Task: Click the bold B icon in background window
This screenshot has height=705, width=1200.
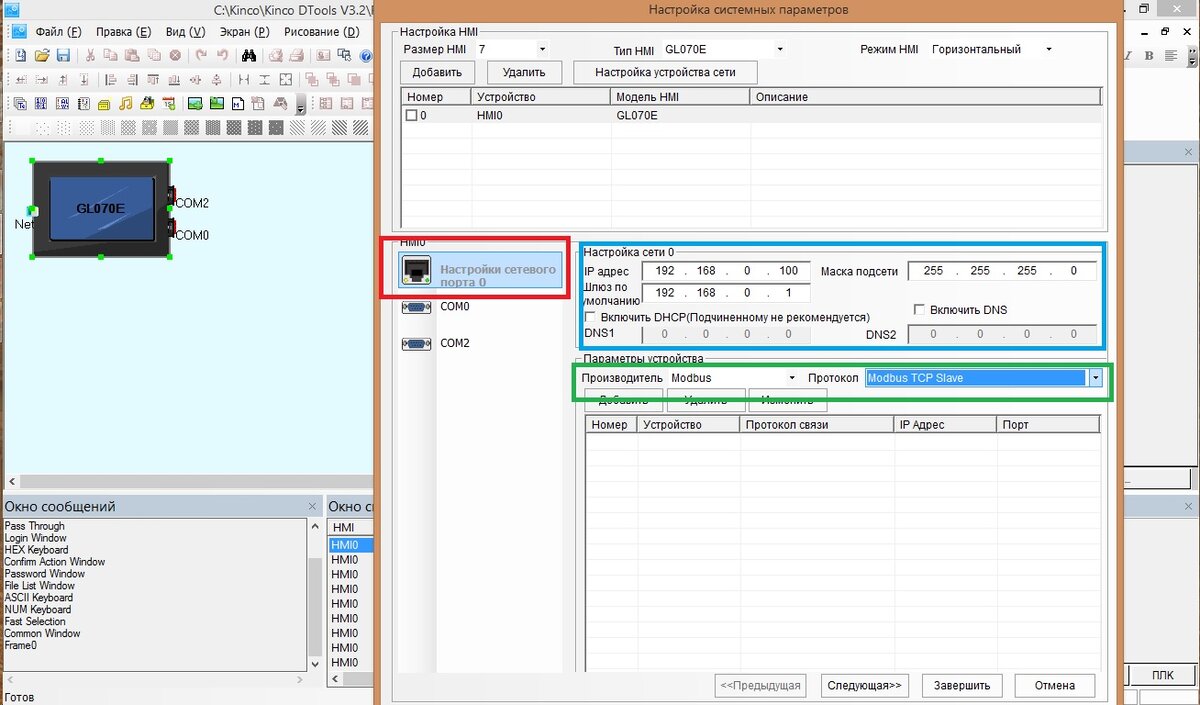Action: point(1149,55)
